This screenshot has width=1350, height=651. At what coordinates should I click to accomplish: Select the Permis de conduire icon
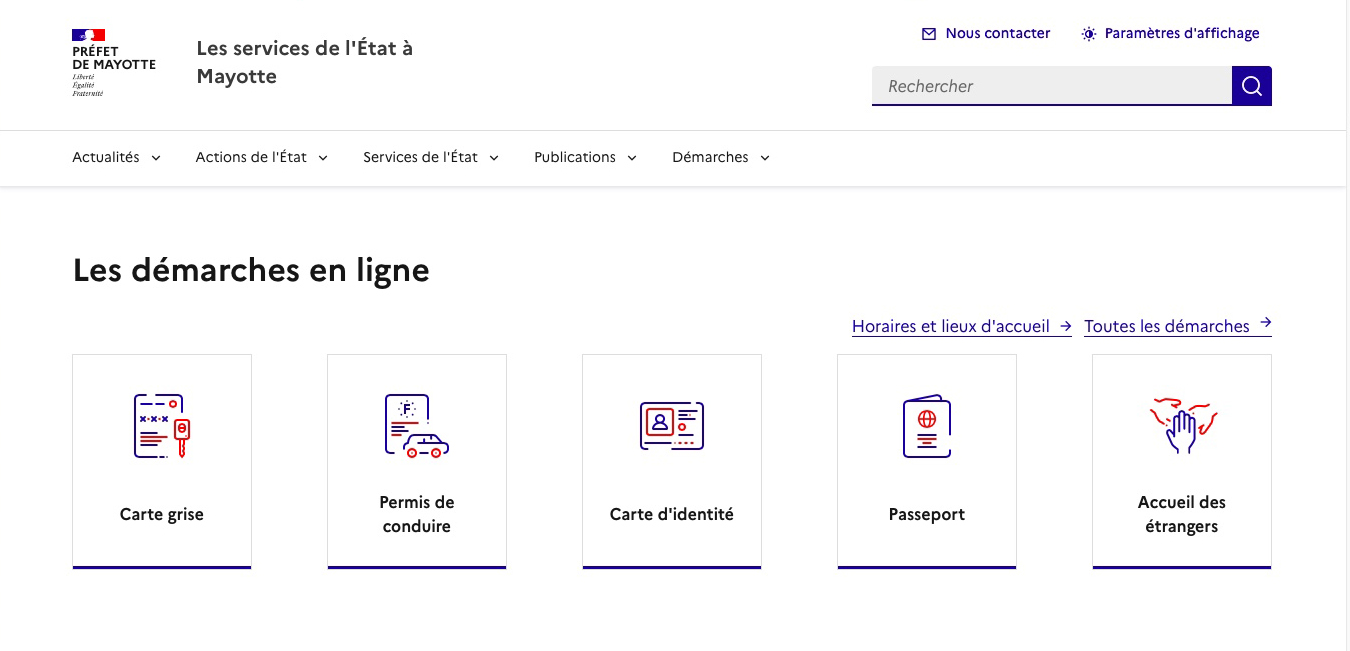click(416, 425)
